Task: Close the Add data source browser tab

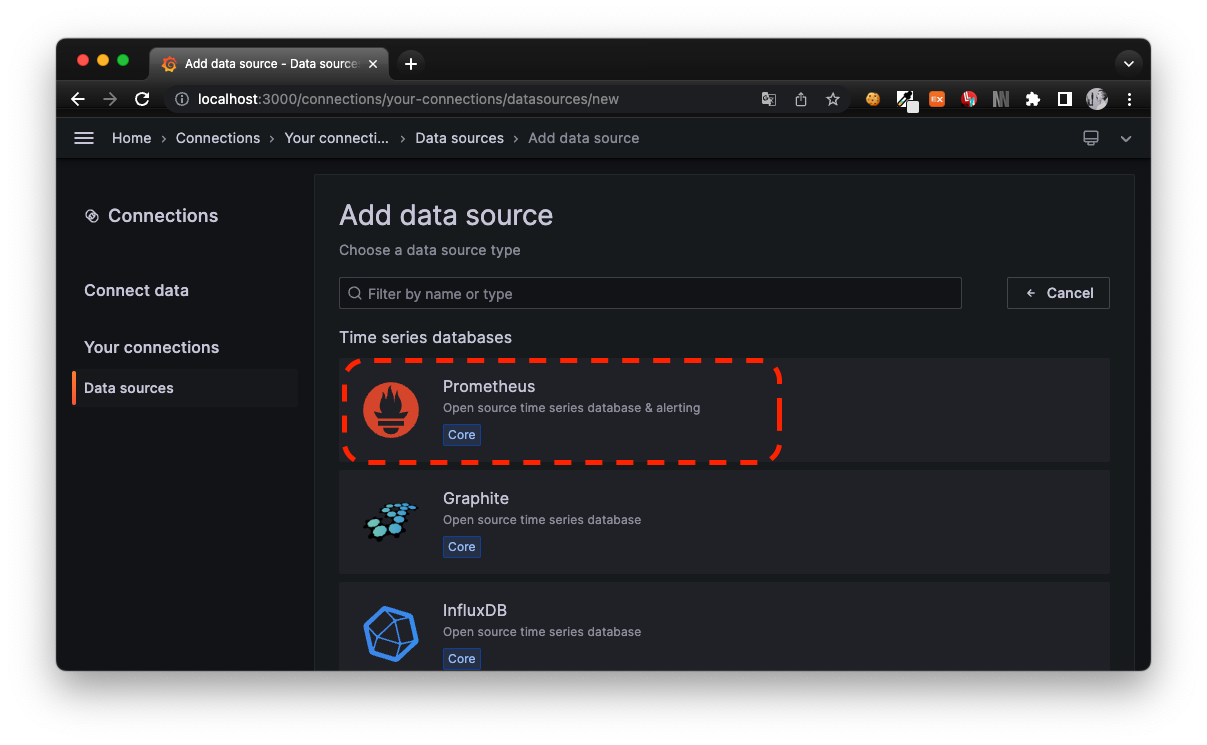Action: [373, 63]
